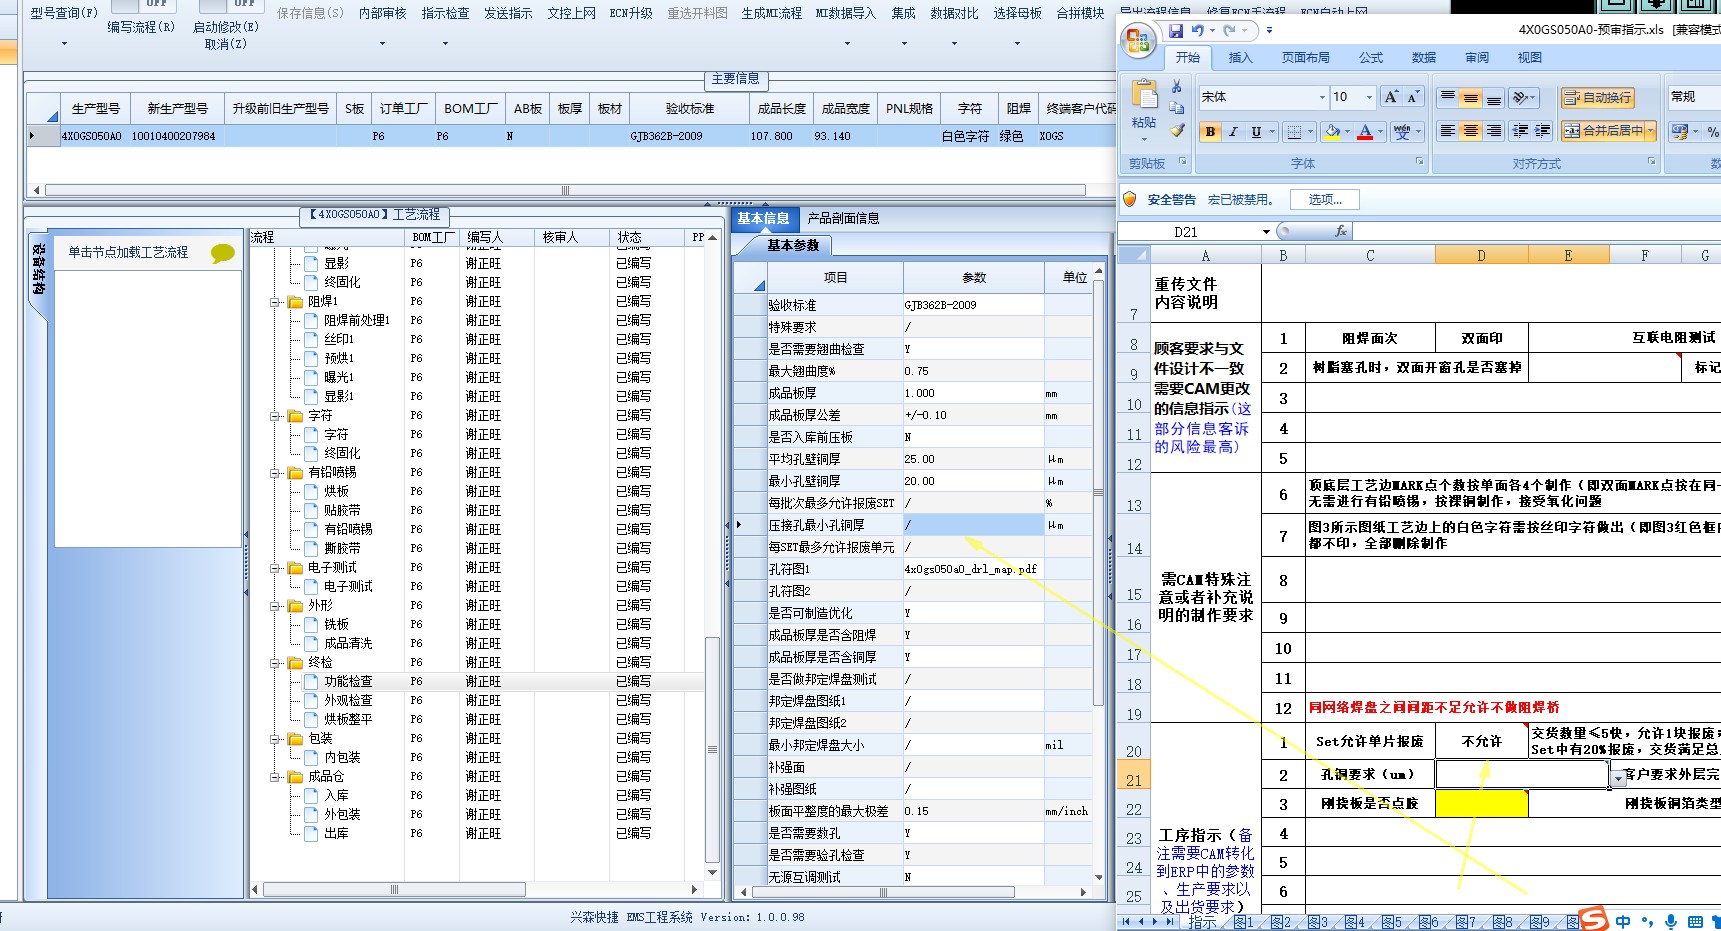Increase the cell indent
Image resolution: width=1721 pixels, height=931 pixels.
(x=1543, y=131)
